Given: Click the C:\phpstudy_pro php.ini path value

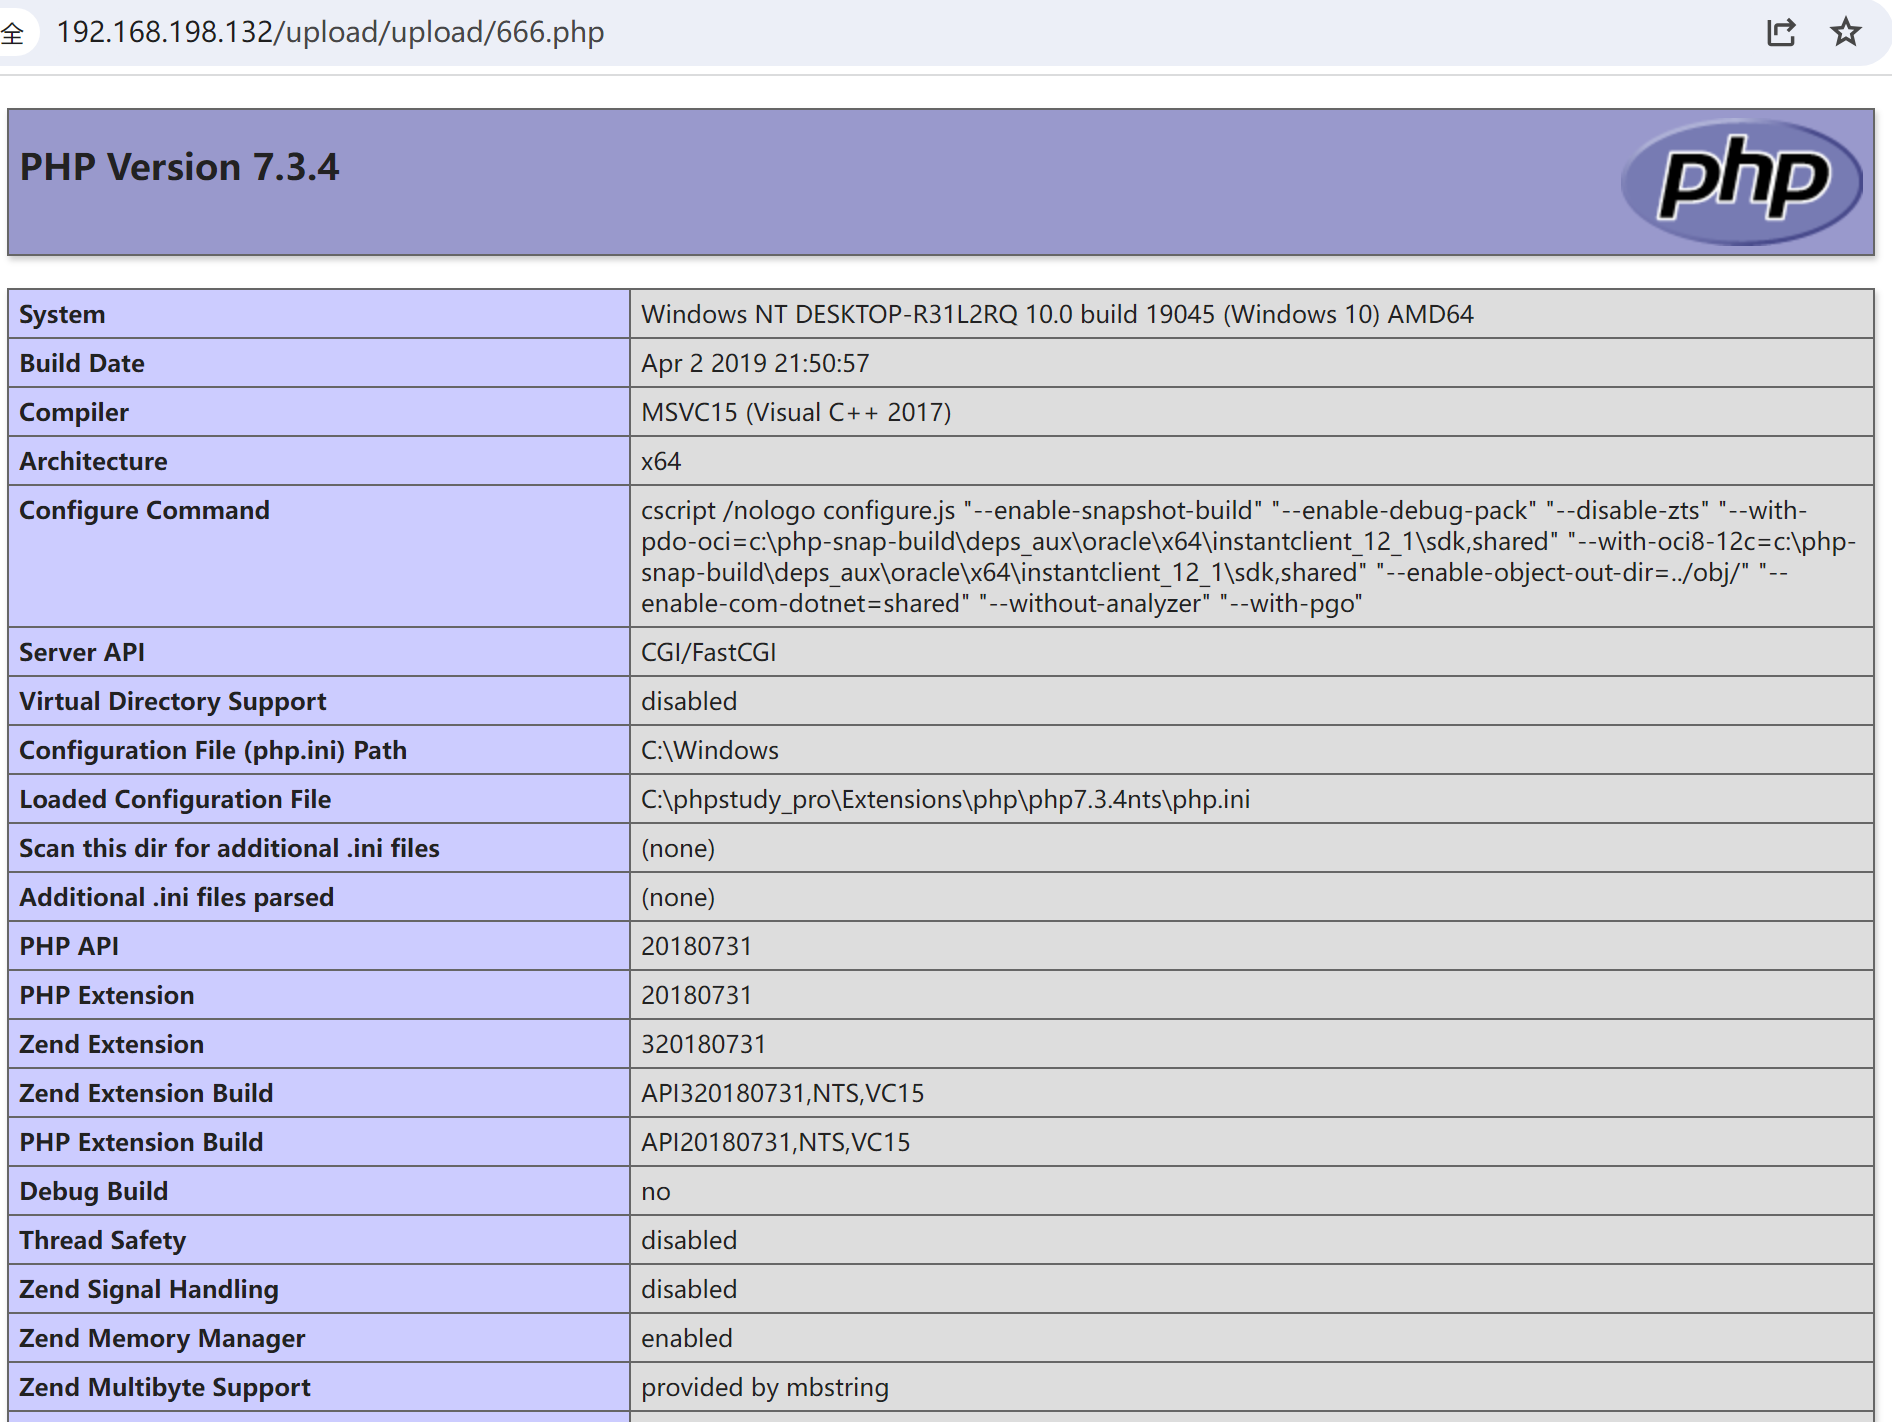Looking at the screenshot, I should click(x=945, y=799).
